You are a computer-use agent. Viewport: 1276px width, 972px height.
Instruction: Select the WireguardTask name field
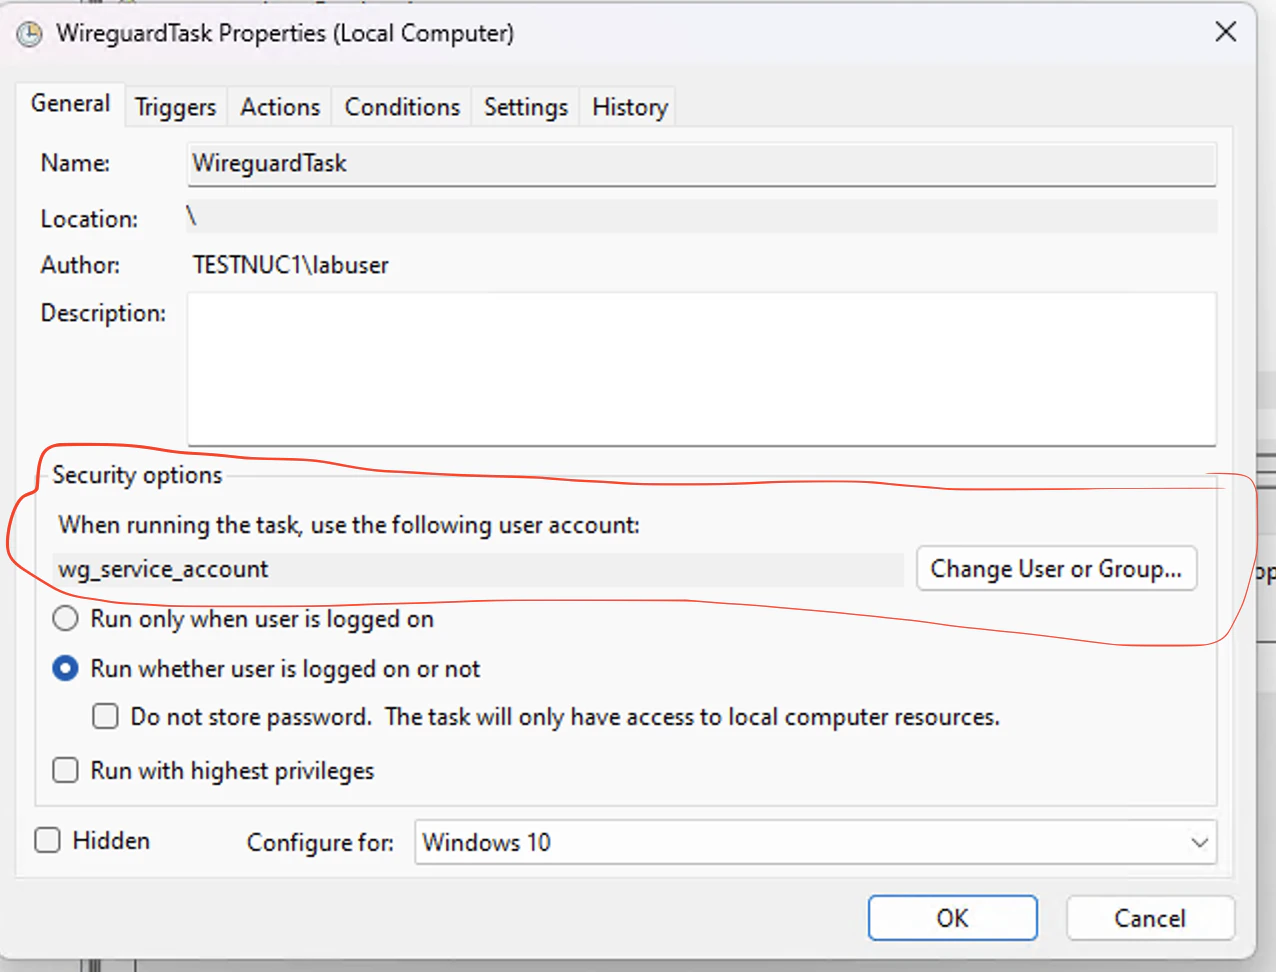[700, 164]
